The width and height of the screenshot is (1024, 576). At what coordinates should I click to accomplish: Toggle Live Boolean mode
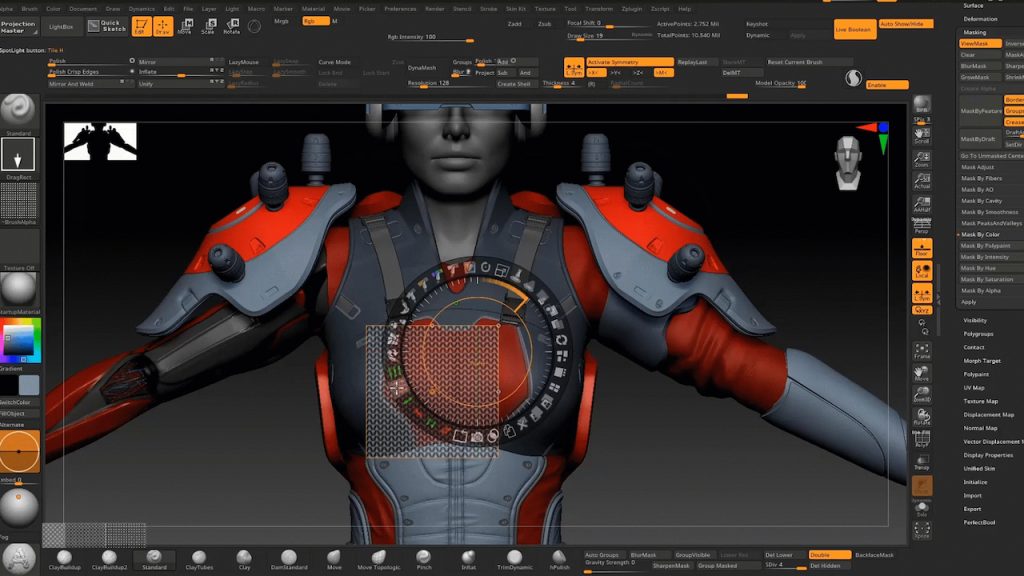[x=853, y=29]
